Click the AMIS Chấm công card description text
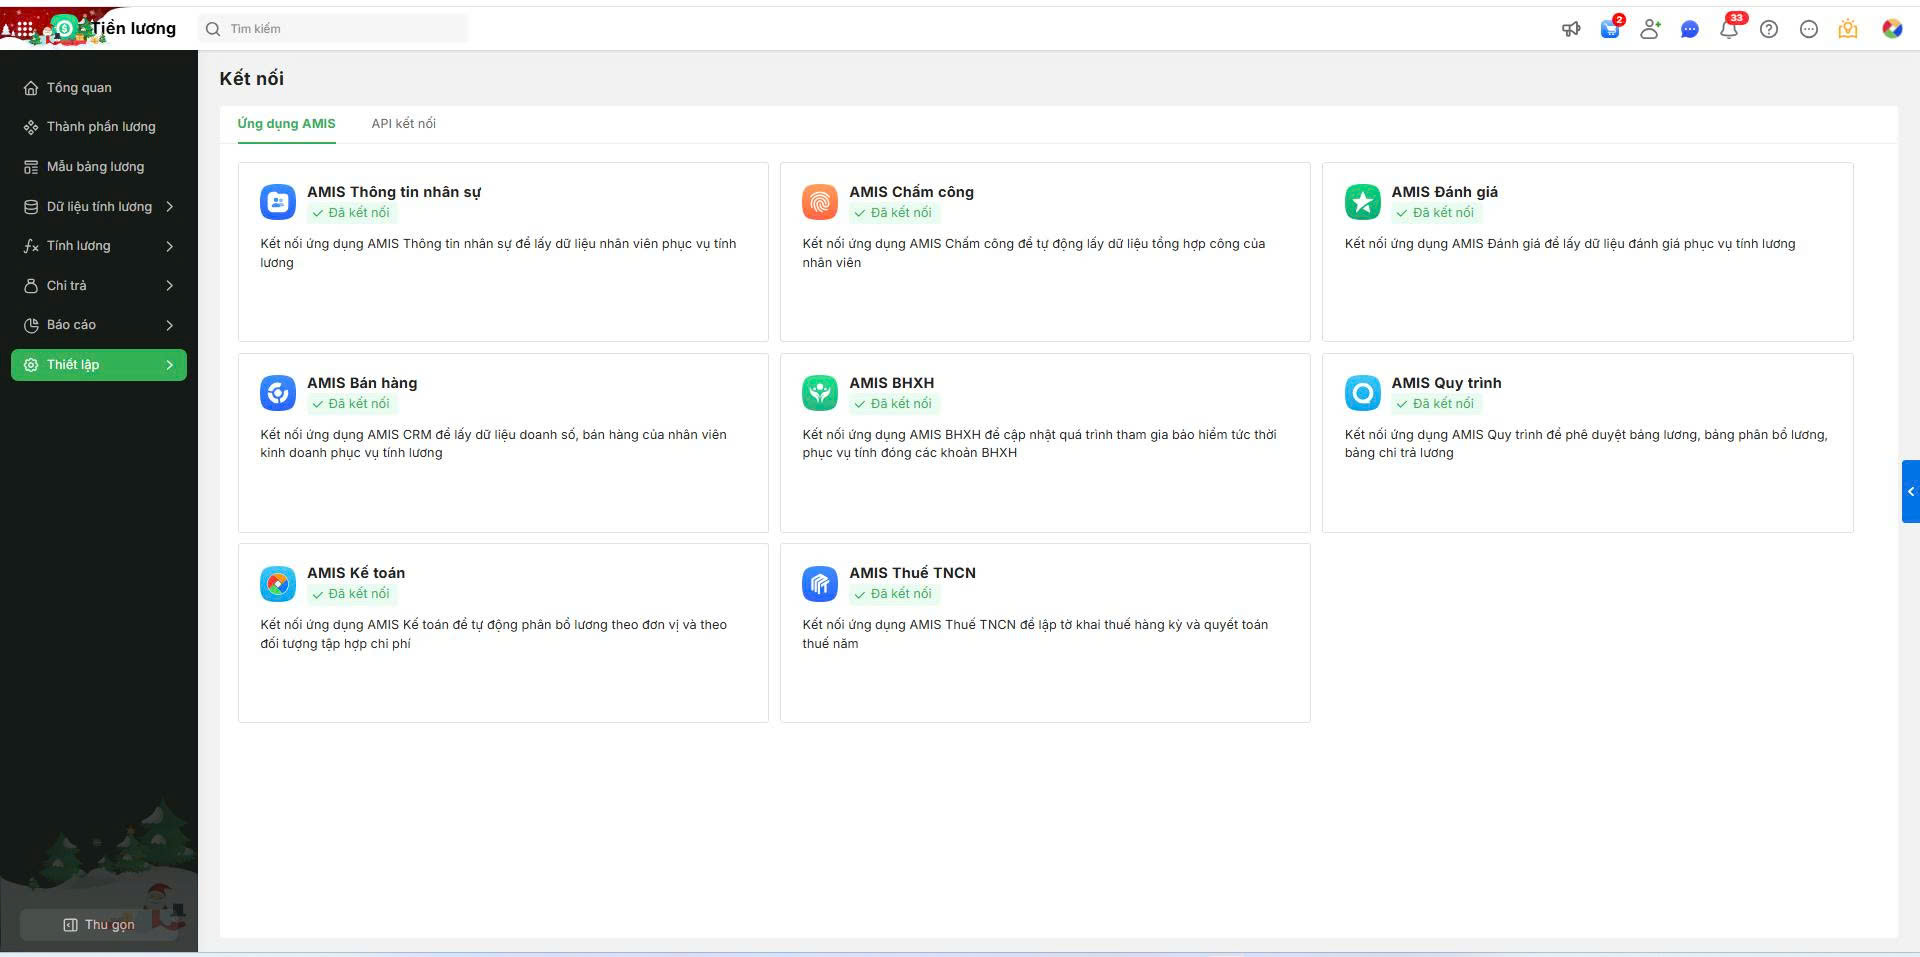Image resolution: width=1920 pixels, height=957 pixels. click(x=1034, y=253)
